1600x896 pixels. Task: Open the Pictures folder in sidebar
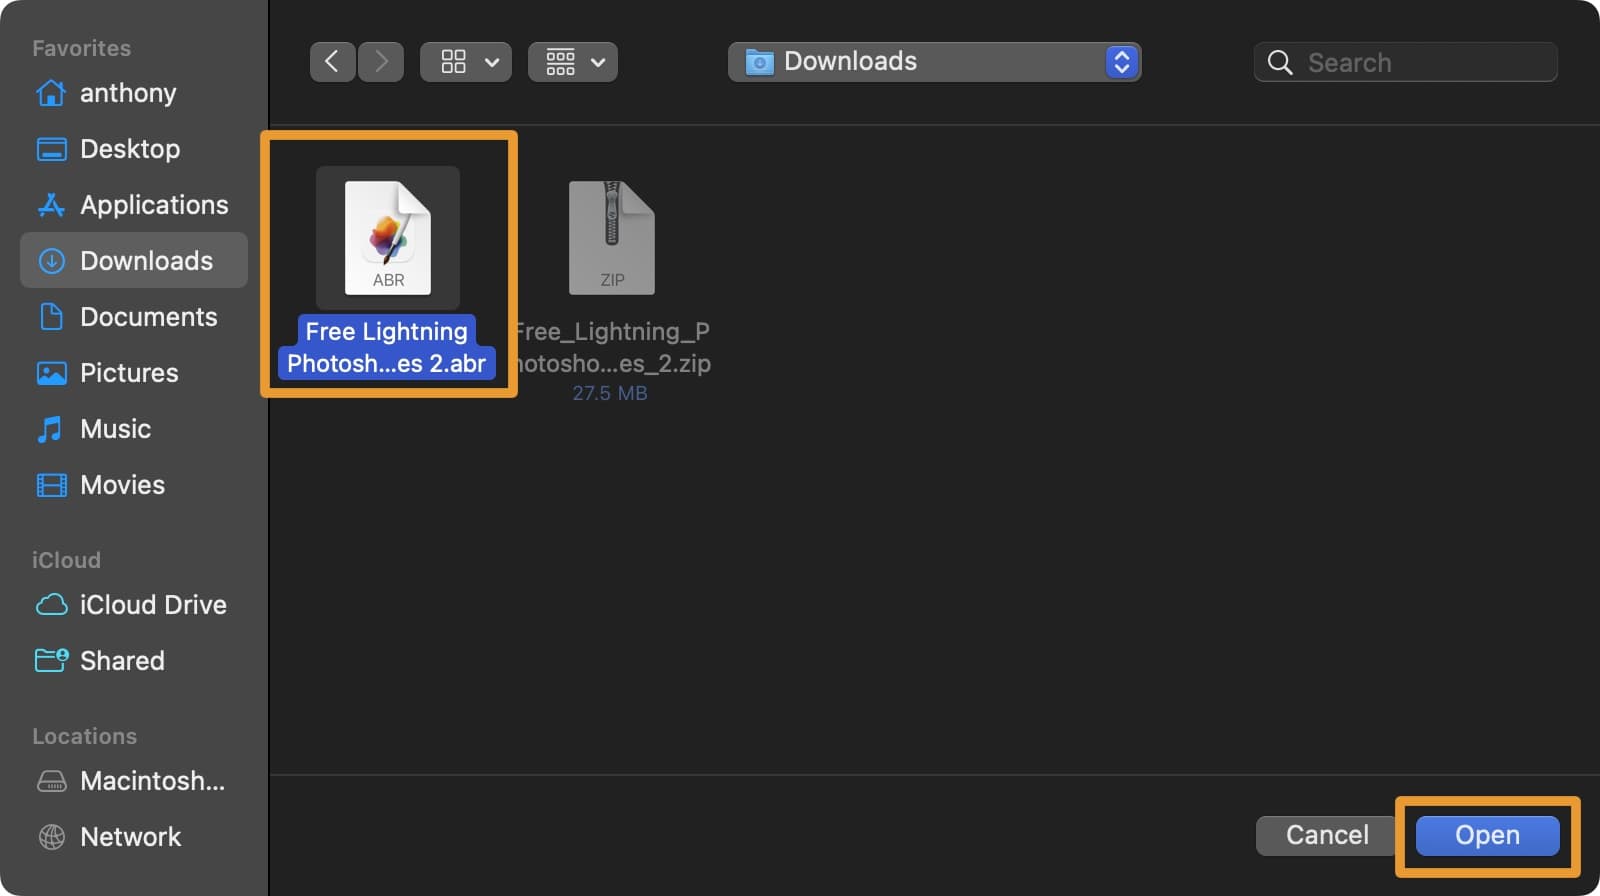tap(129, 373)
